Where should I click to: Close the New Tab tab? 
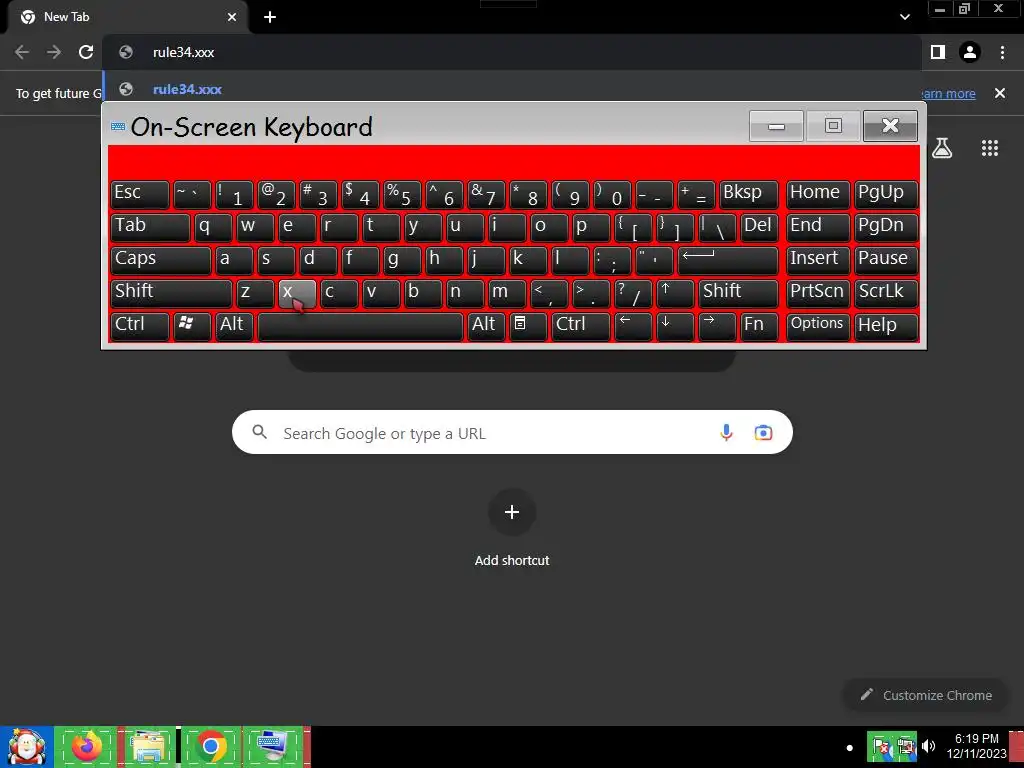pyautogui.click(x=232, y=17)
